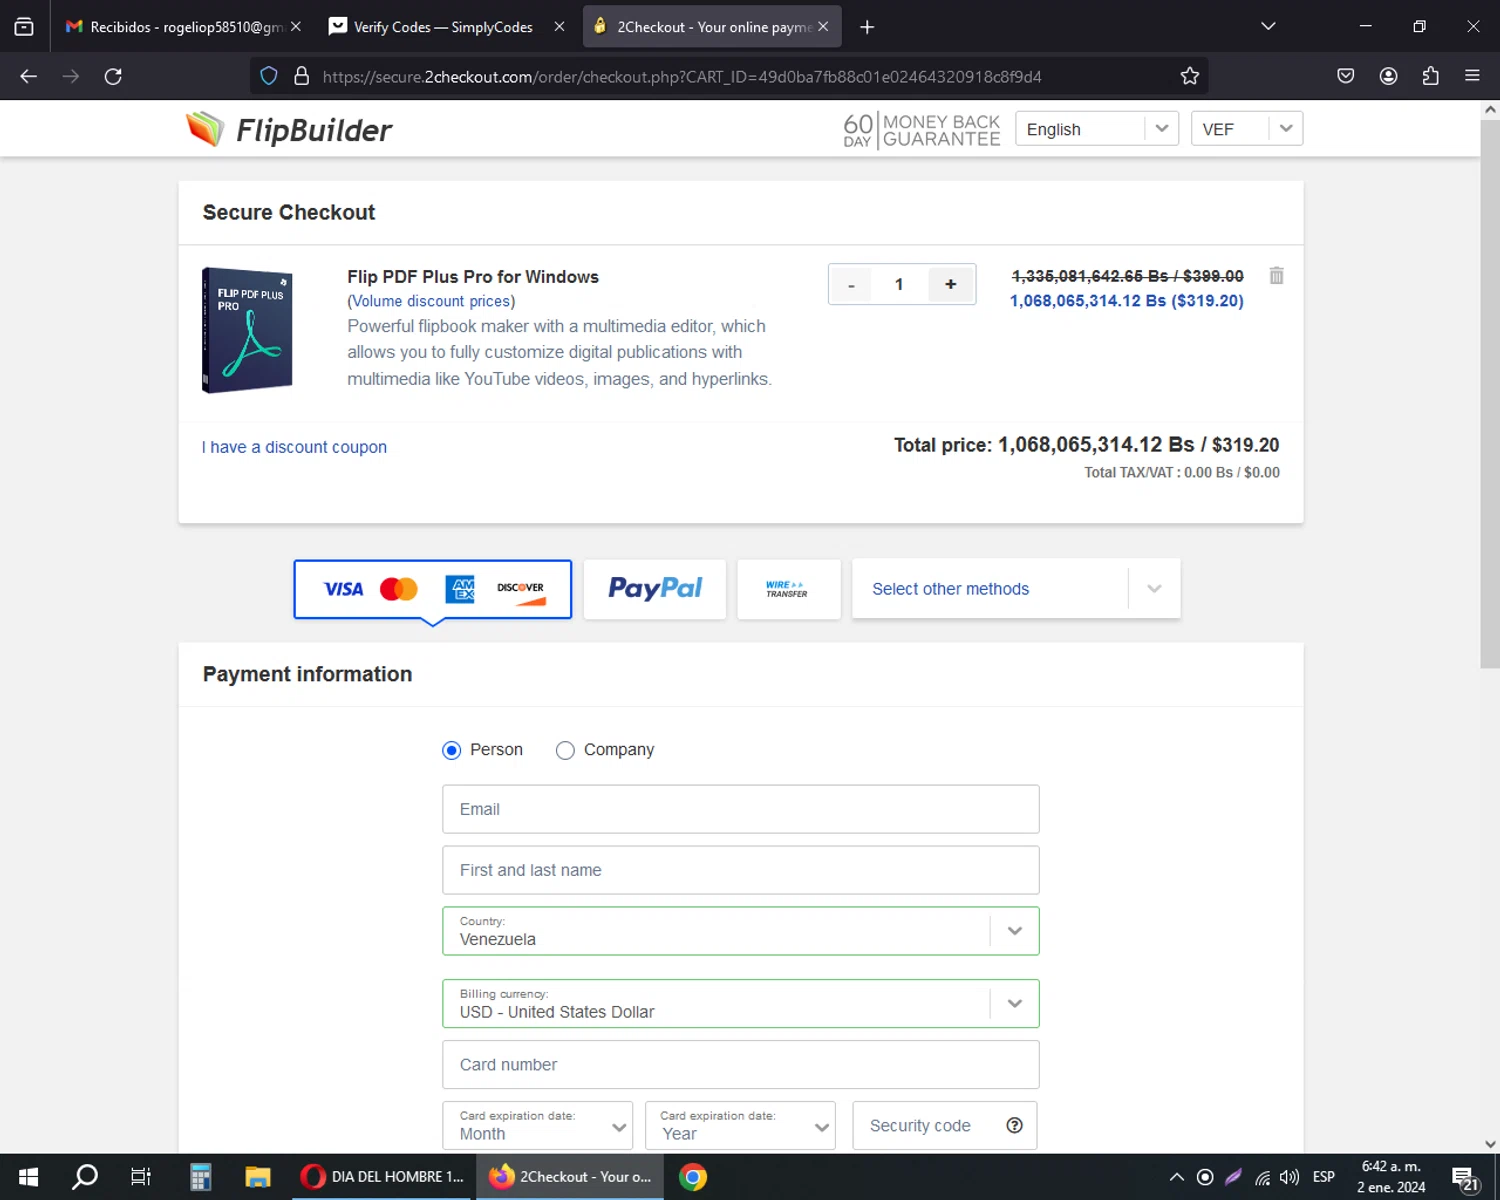This screenshot has width=1500, height=1200.
Task: List all tabs with the chevron
Action: [x=1268, y=26]
